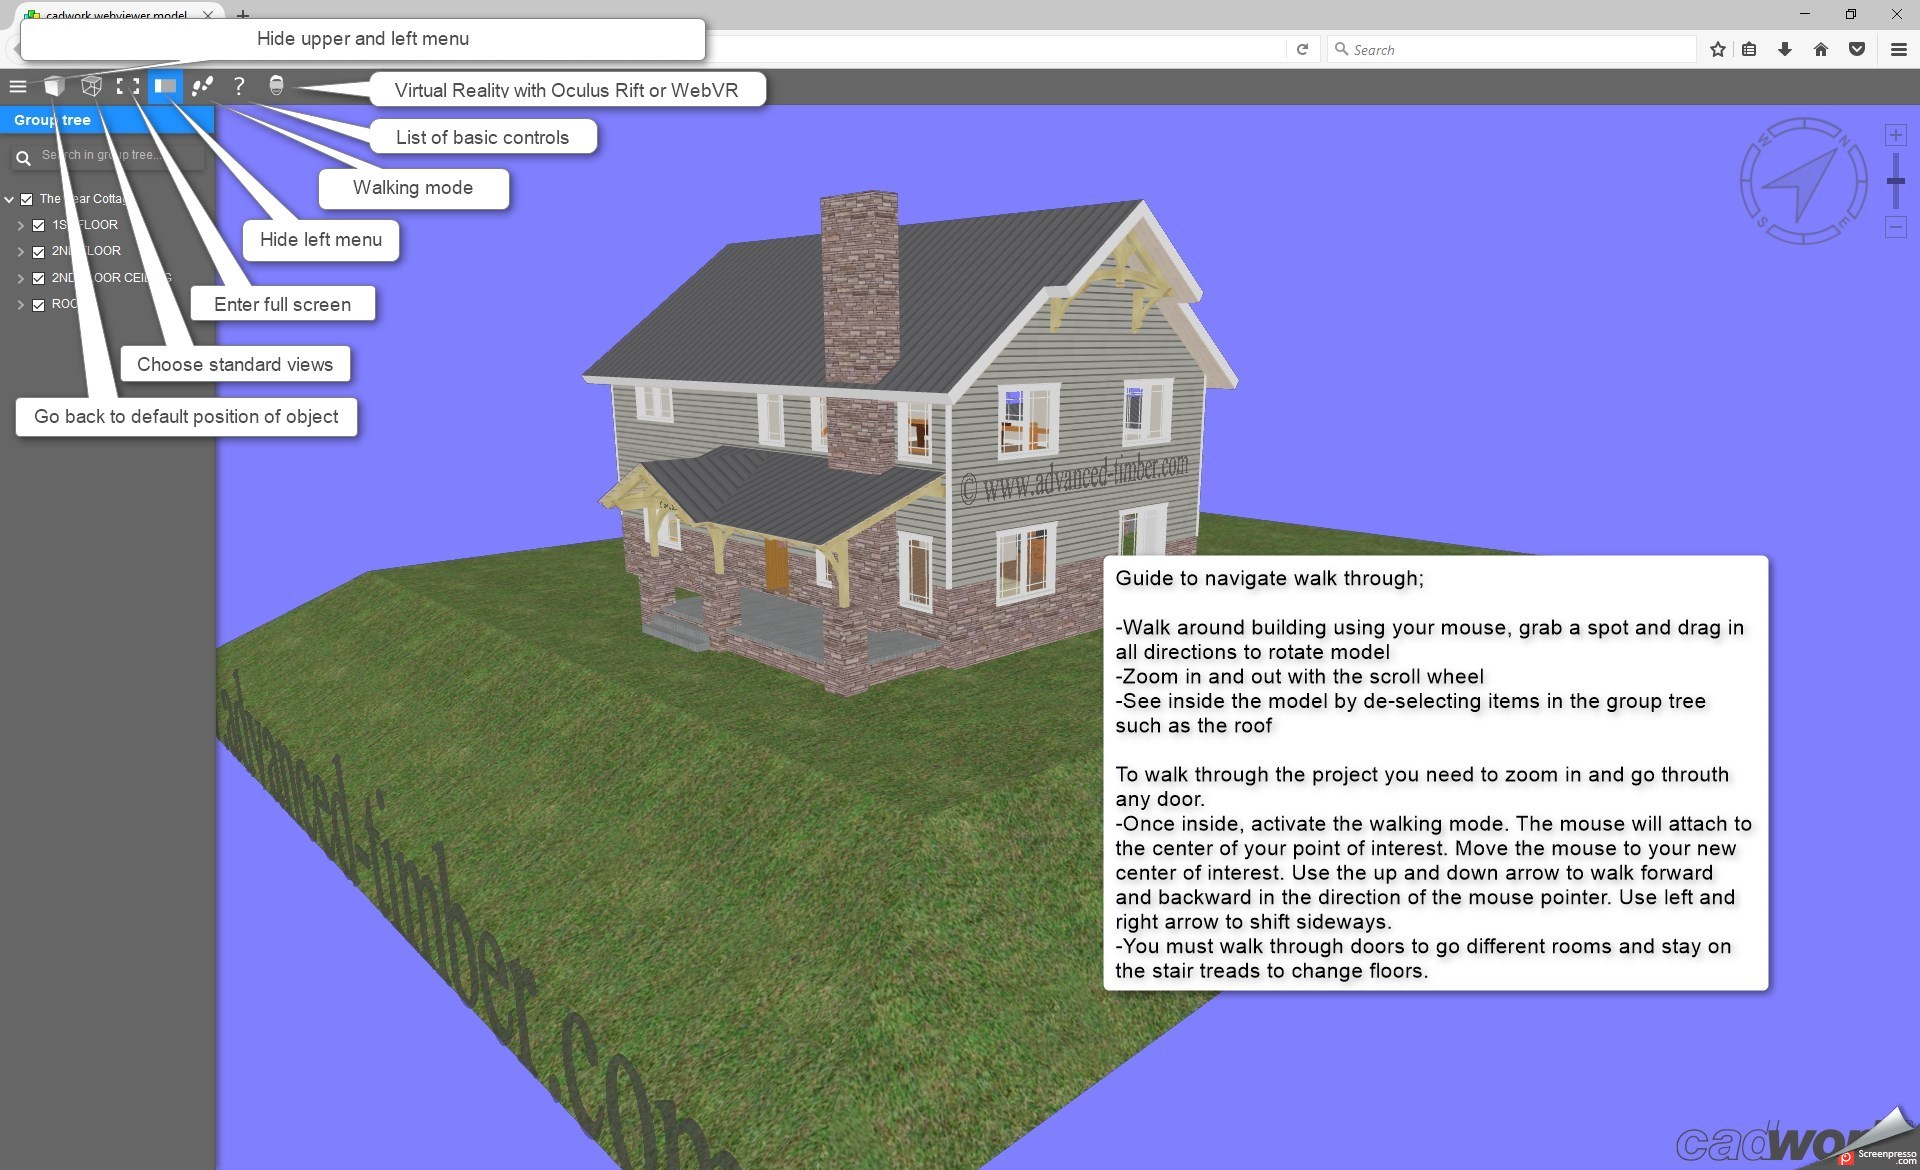Expand the 2ND FLOOR tree node
1920x1170 pixels.
pyautogui.click(x=20, y=252)
